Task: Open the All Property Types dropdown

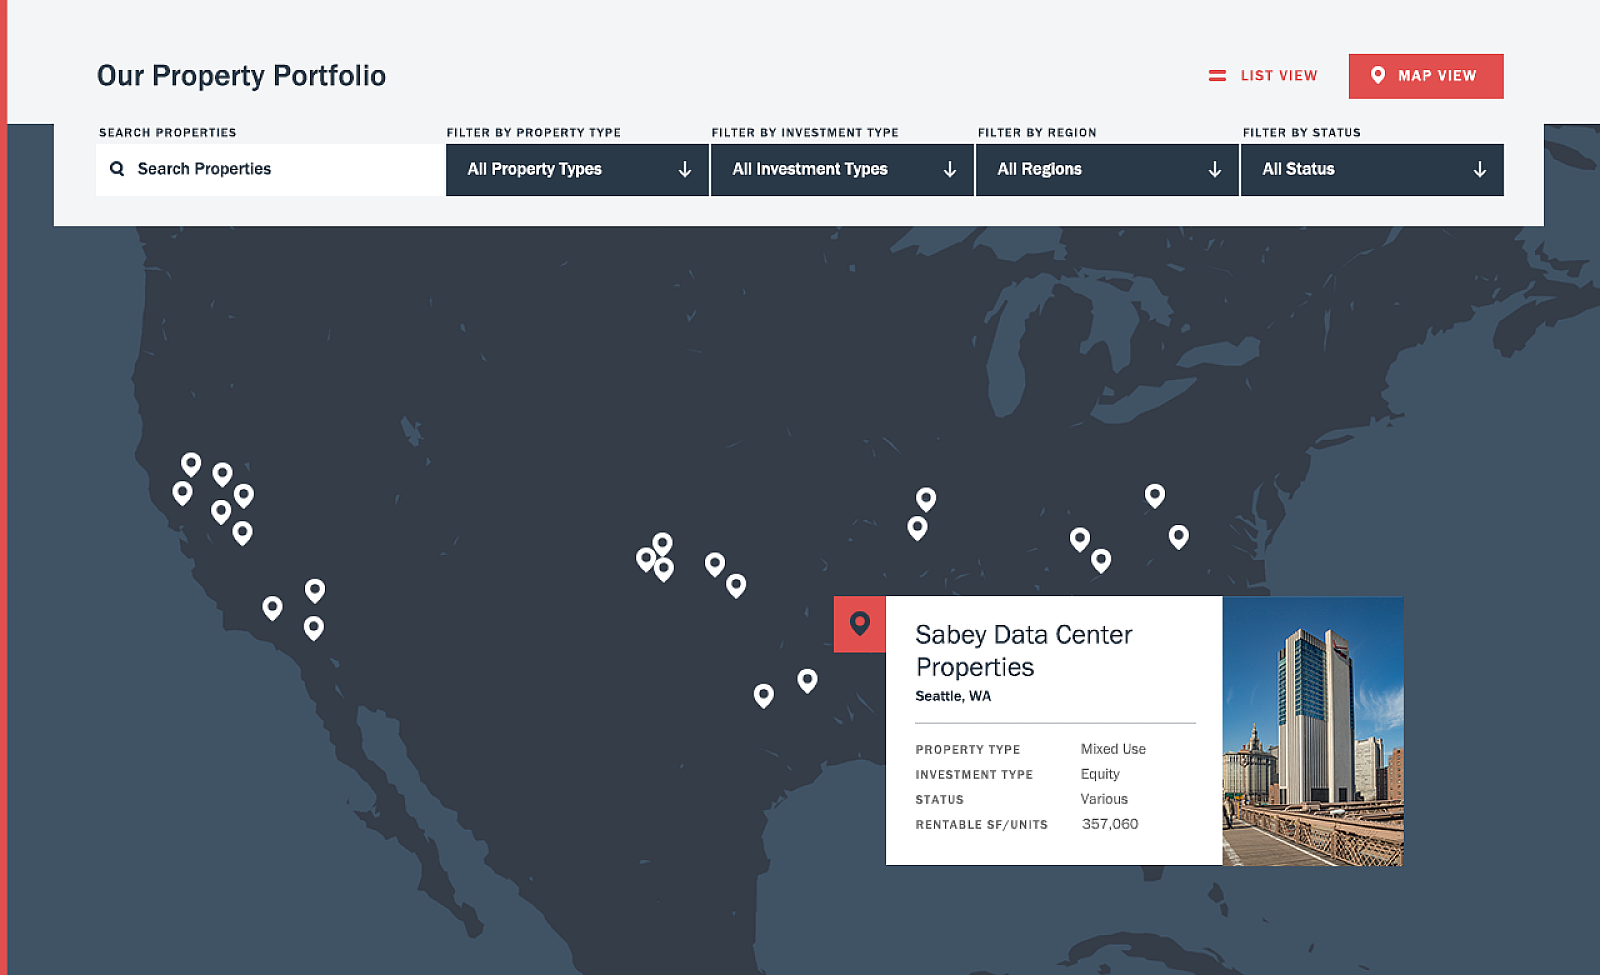Action: [577, 170]
